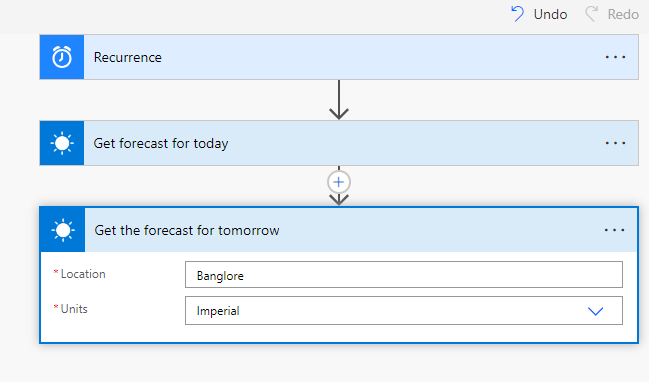The image size is (649, 382).
Task: Click the Undo arrow icon
Action: tap(517, 14)
